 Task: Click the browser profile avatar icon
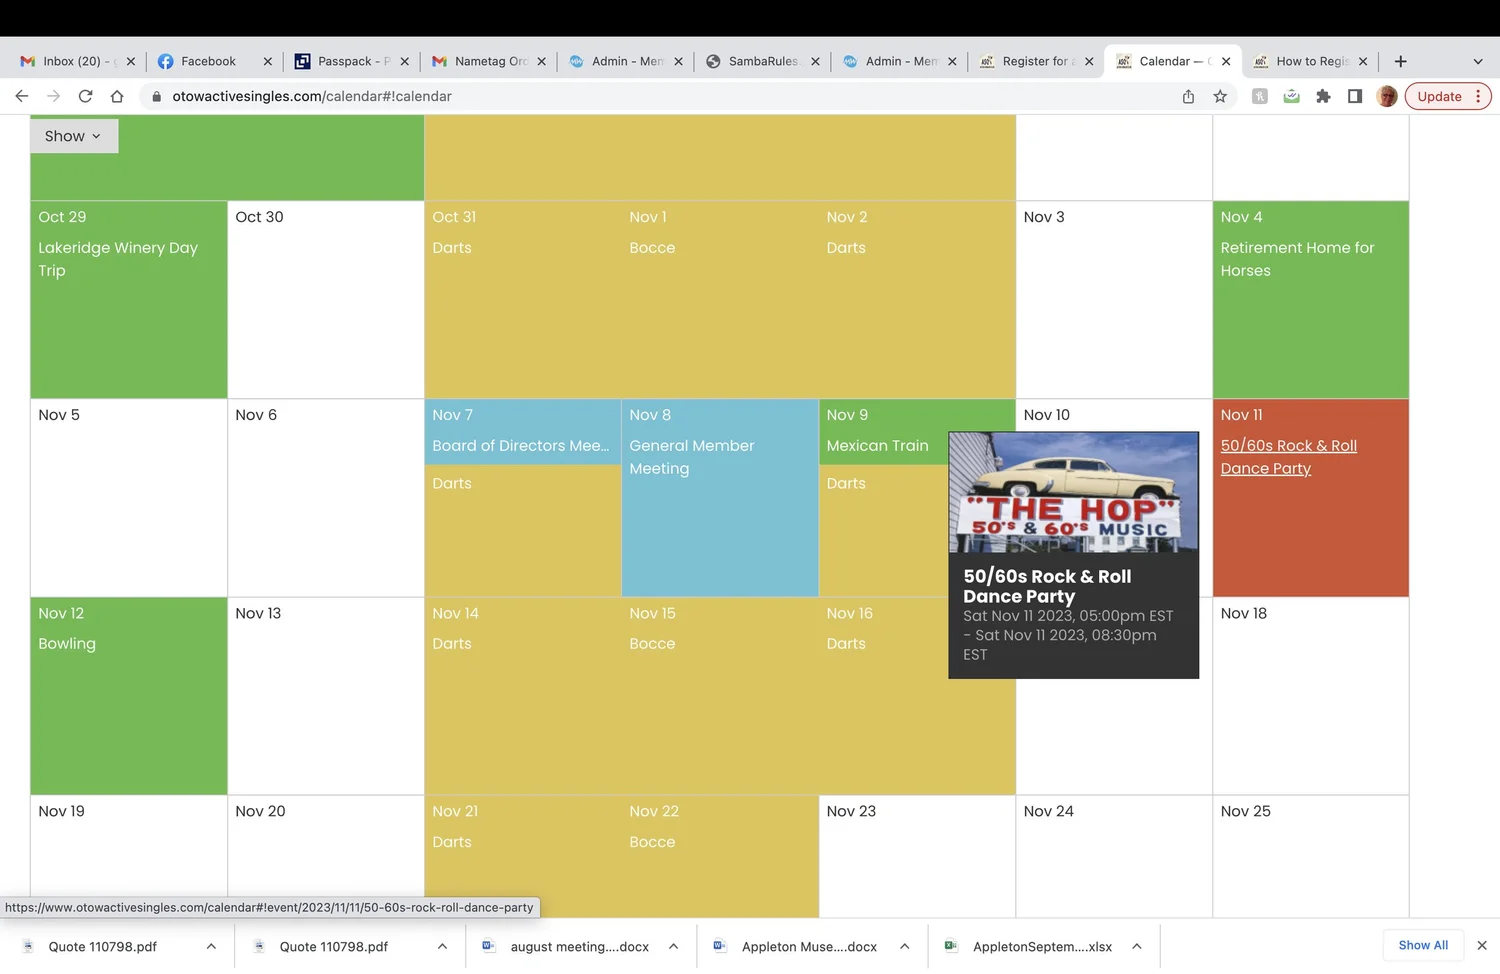click(1387, 96)
